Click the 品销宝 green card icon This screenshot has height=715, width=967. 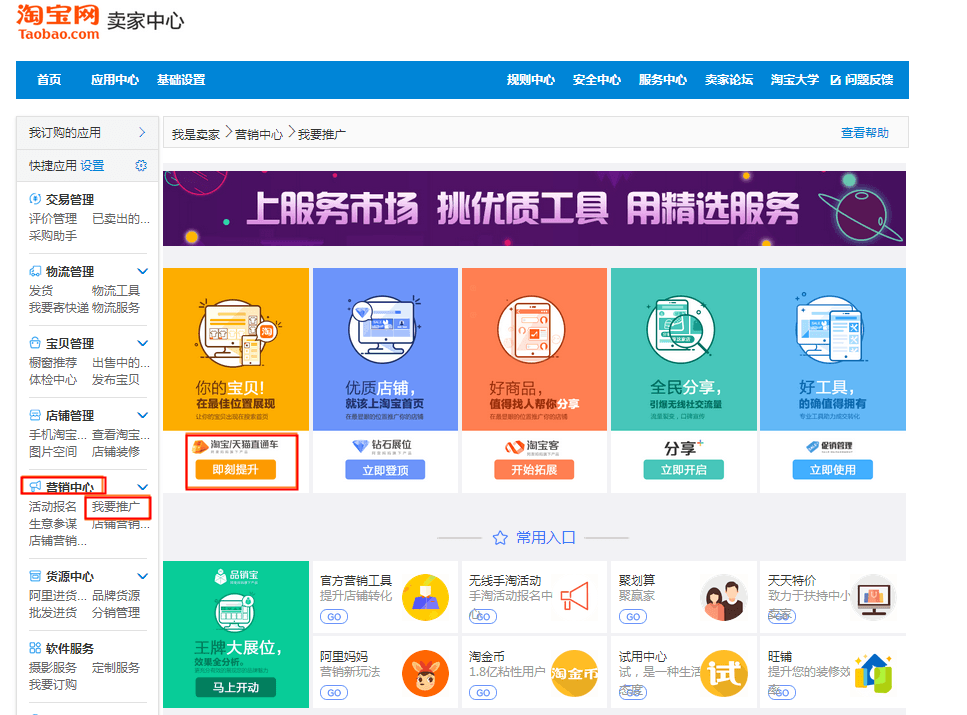[235, 612]
